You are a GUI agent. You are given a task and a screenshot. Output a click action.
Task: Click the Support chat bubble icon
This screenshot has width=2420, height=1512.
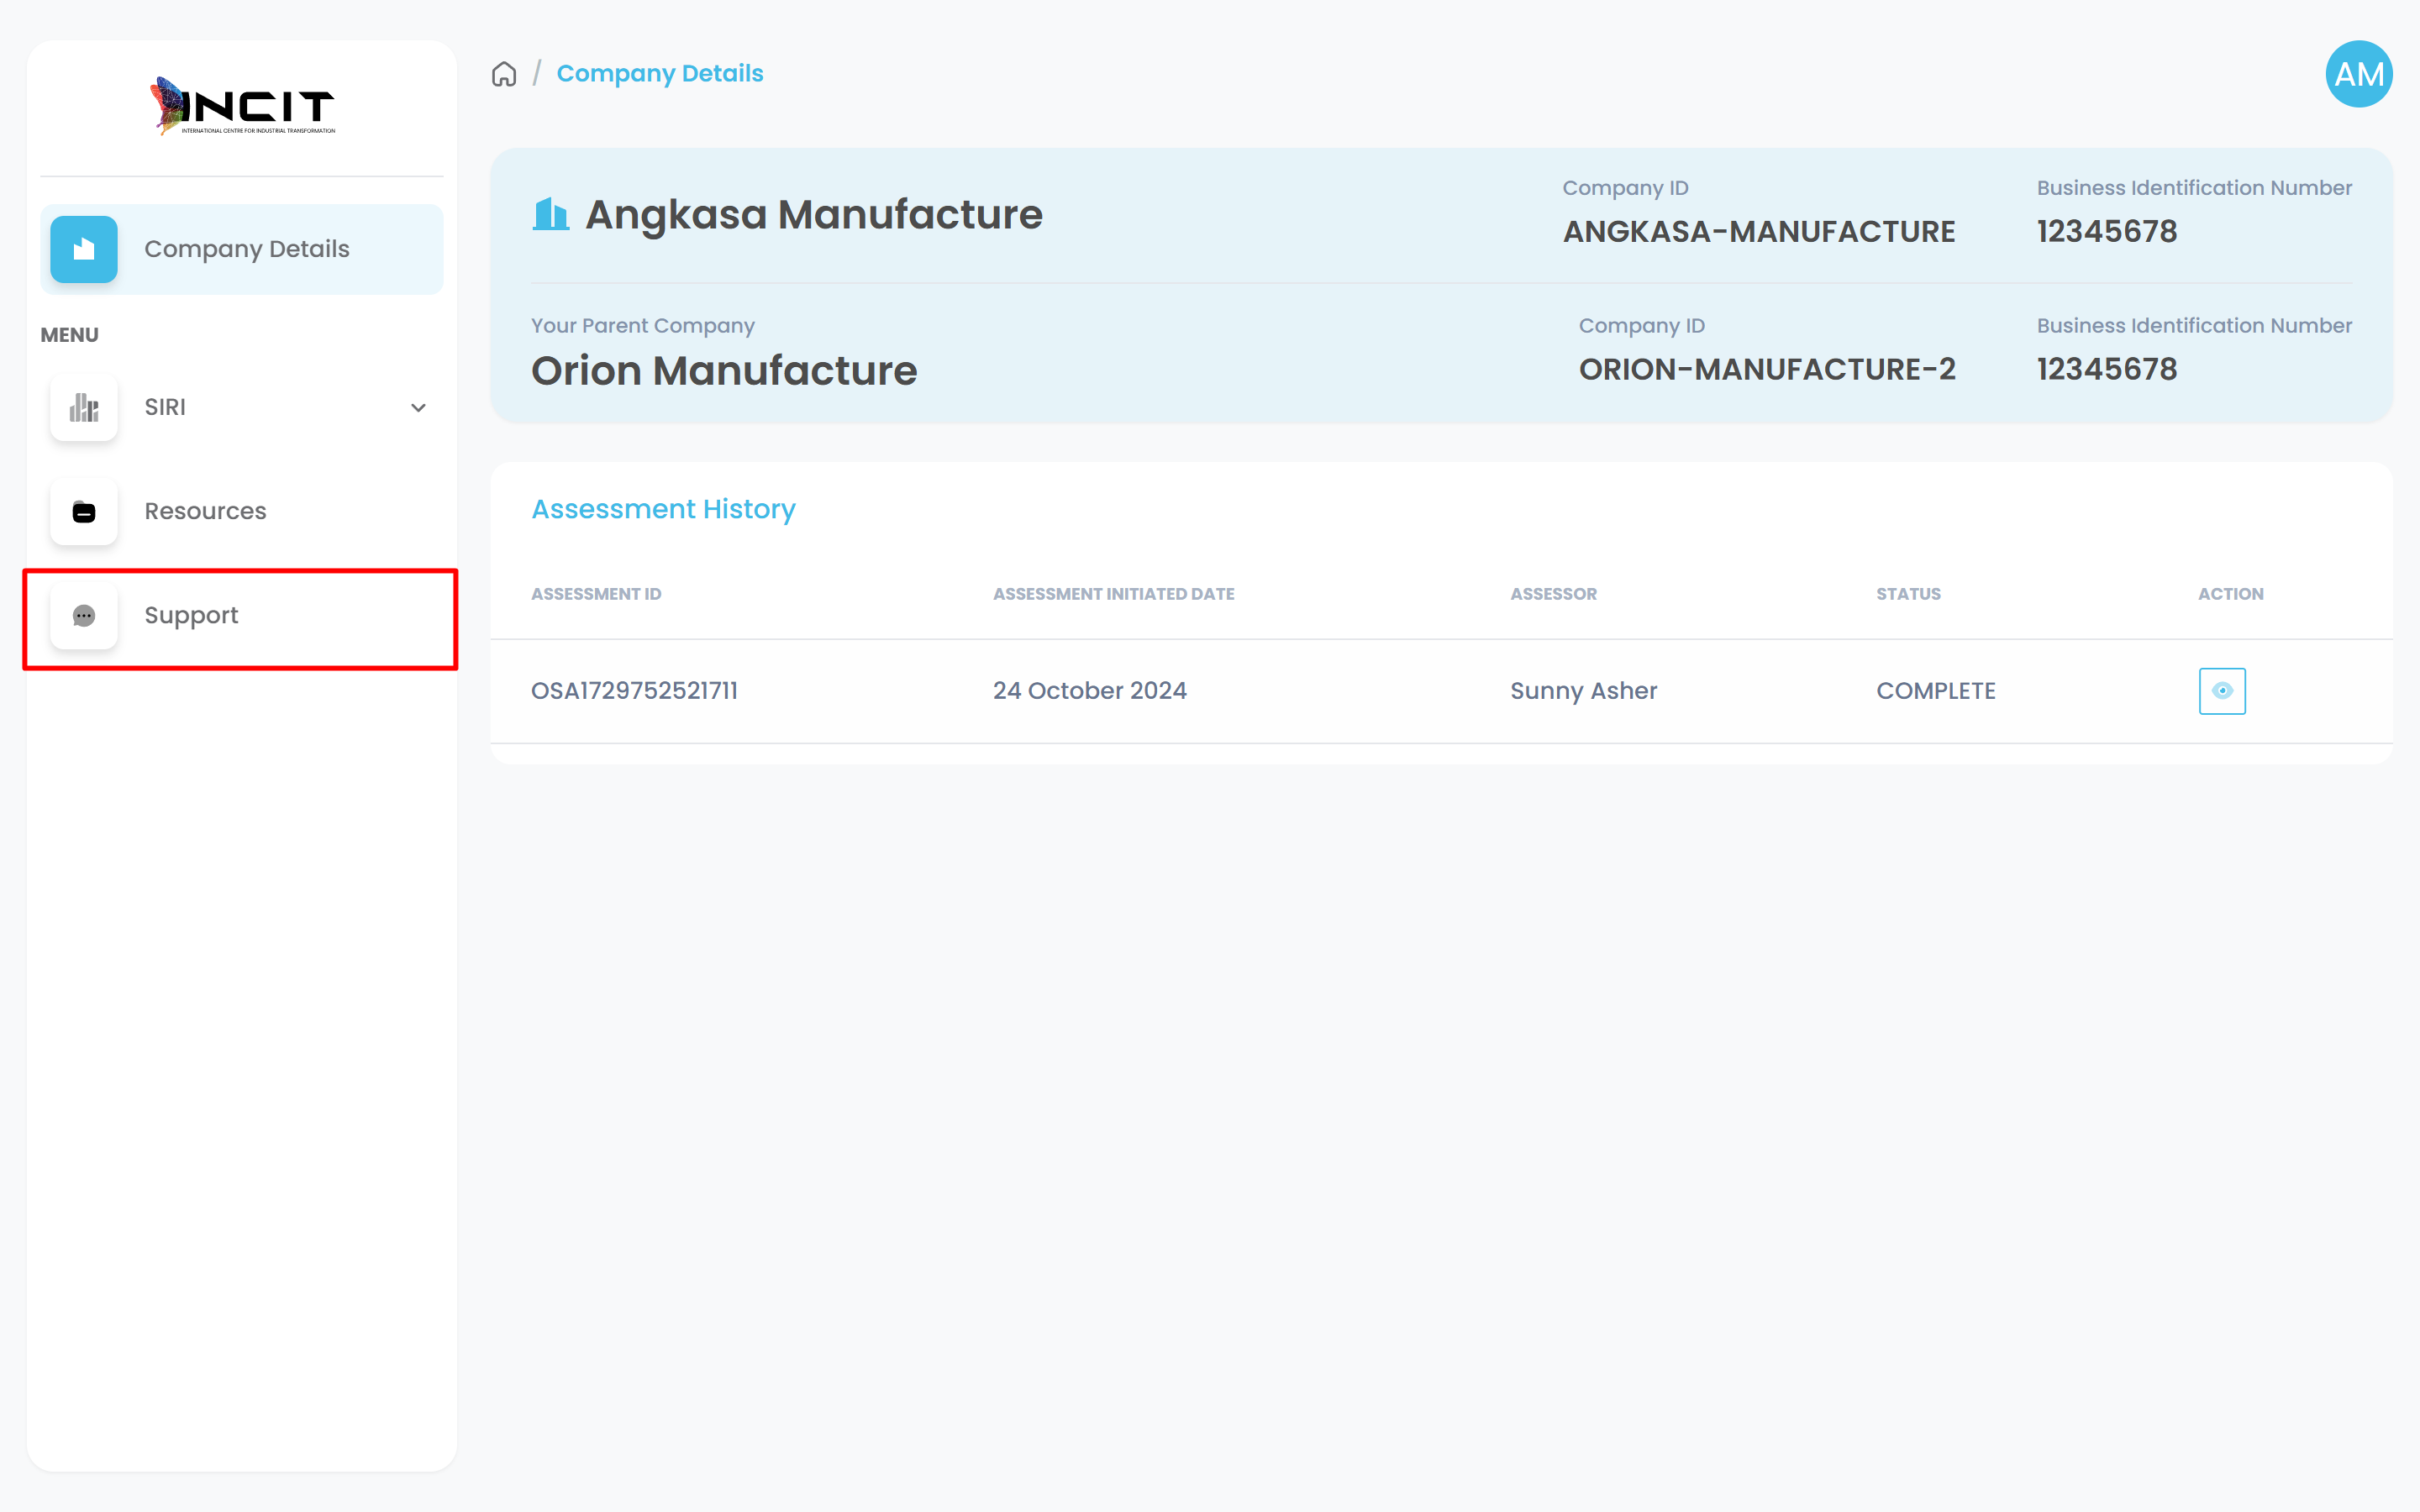click(84, 616)
